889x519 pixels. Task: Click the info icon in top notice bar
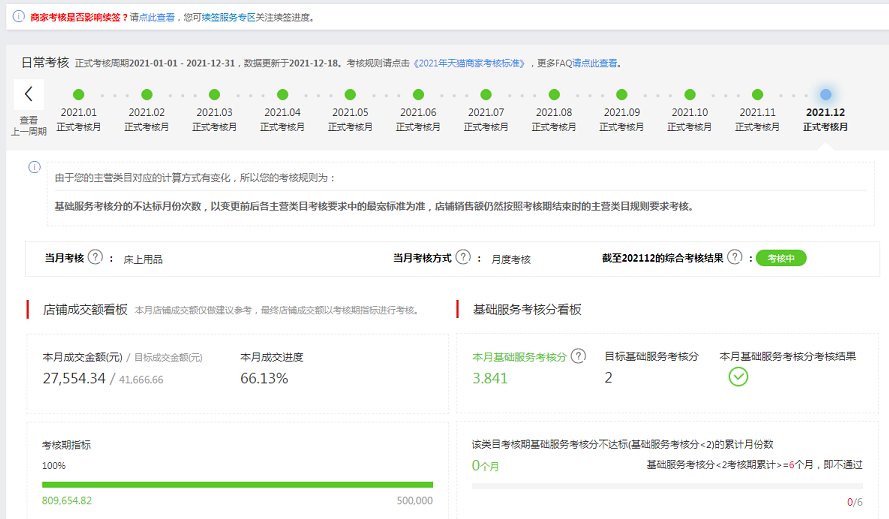click(x=19, y=16)
